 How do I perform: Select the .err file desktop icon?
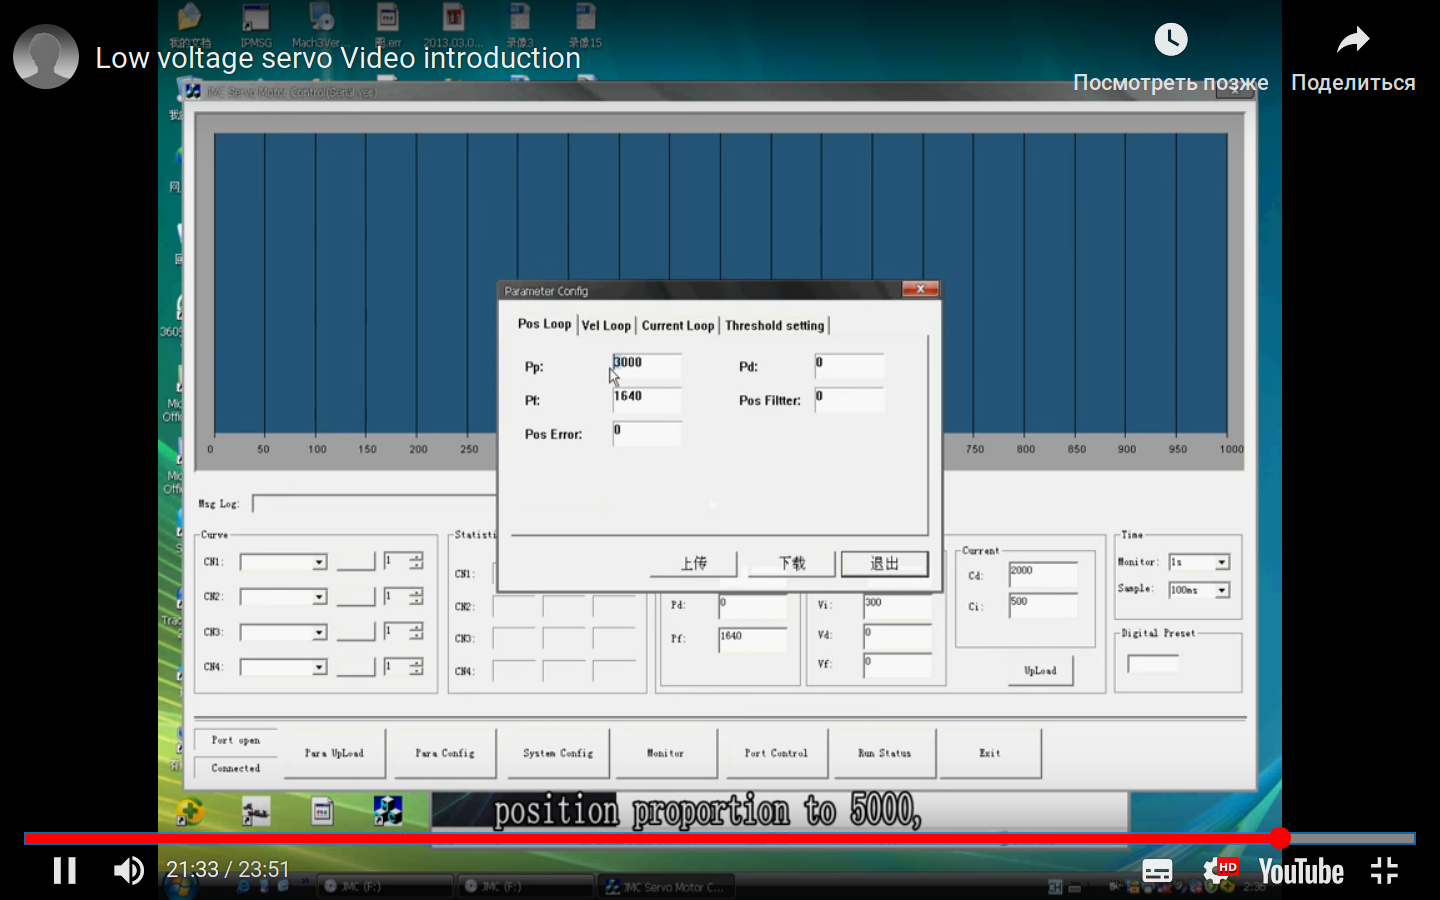click(x=388, y=25)
